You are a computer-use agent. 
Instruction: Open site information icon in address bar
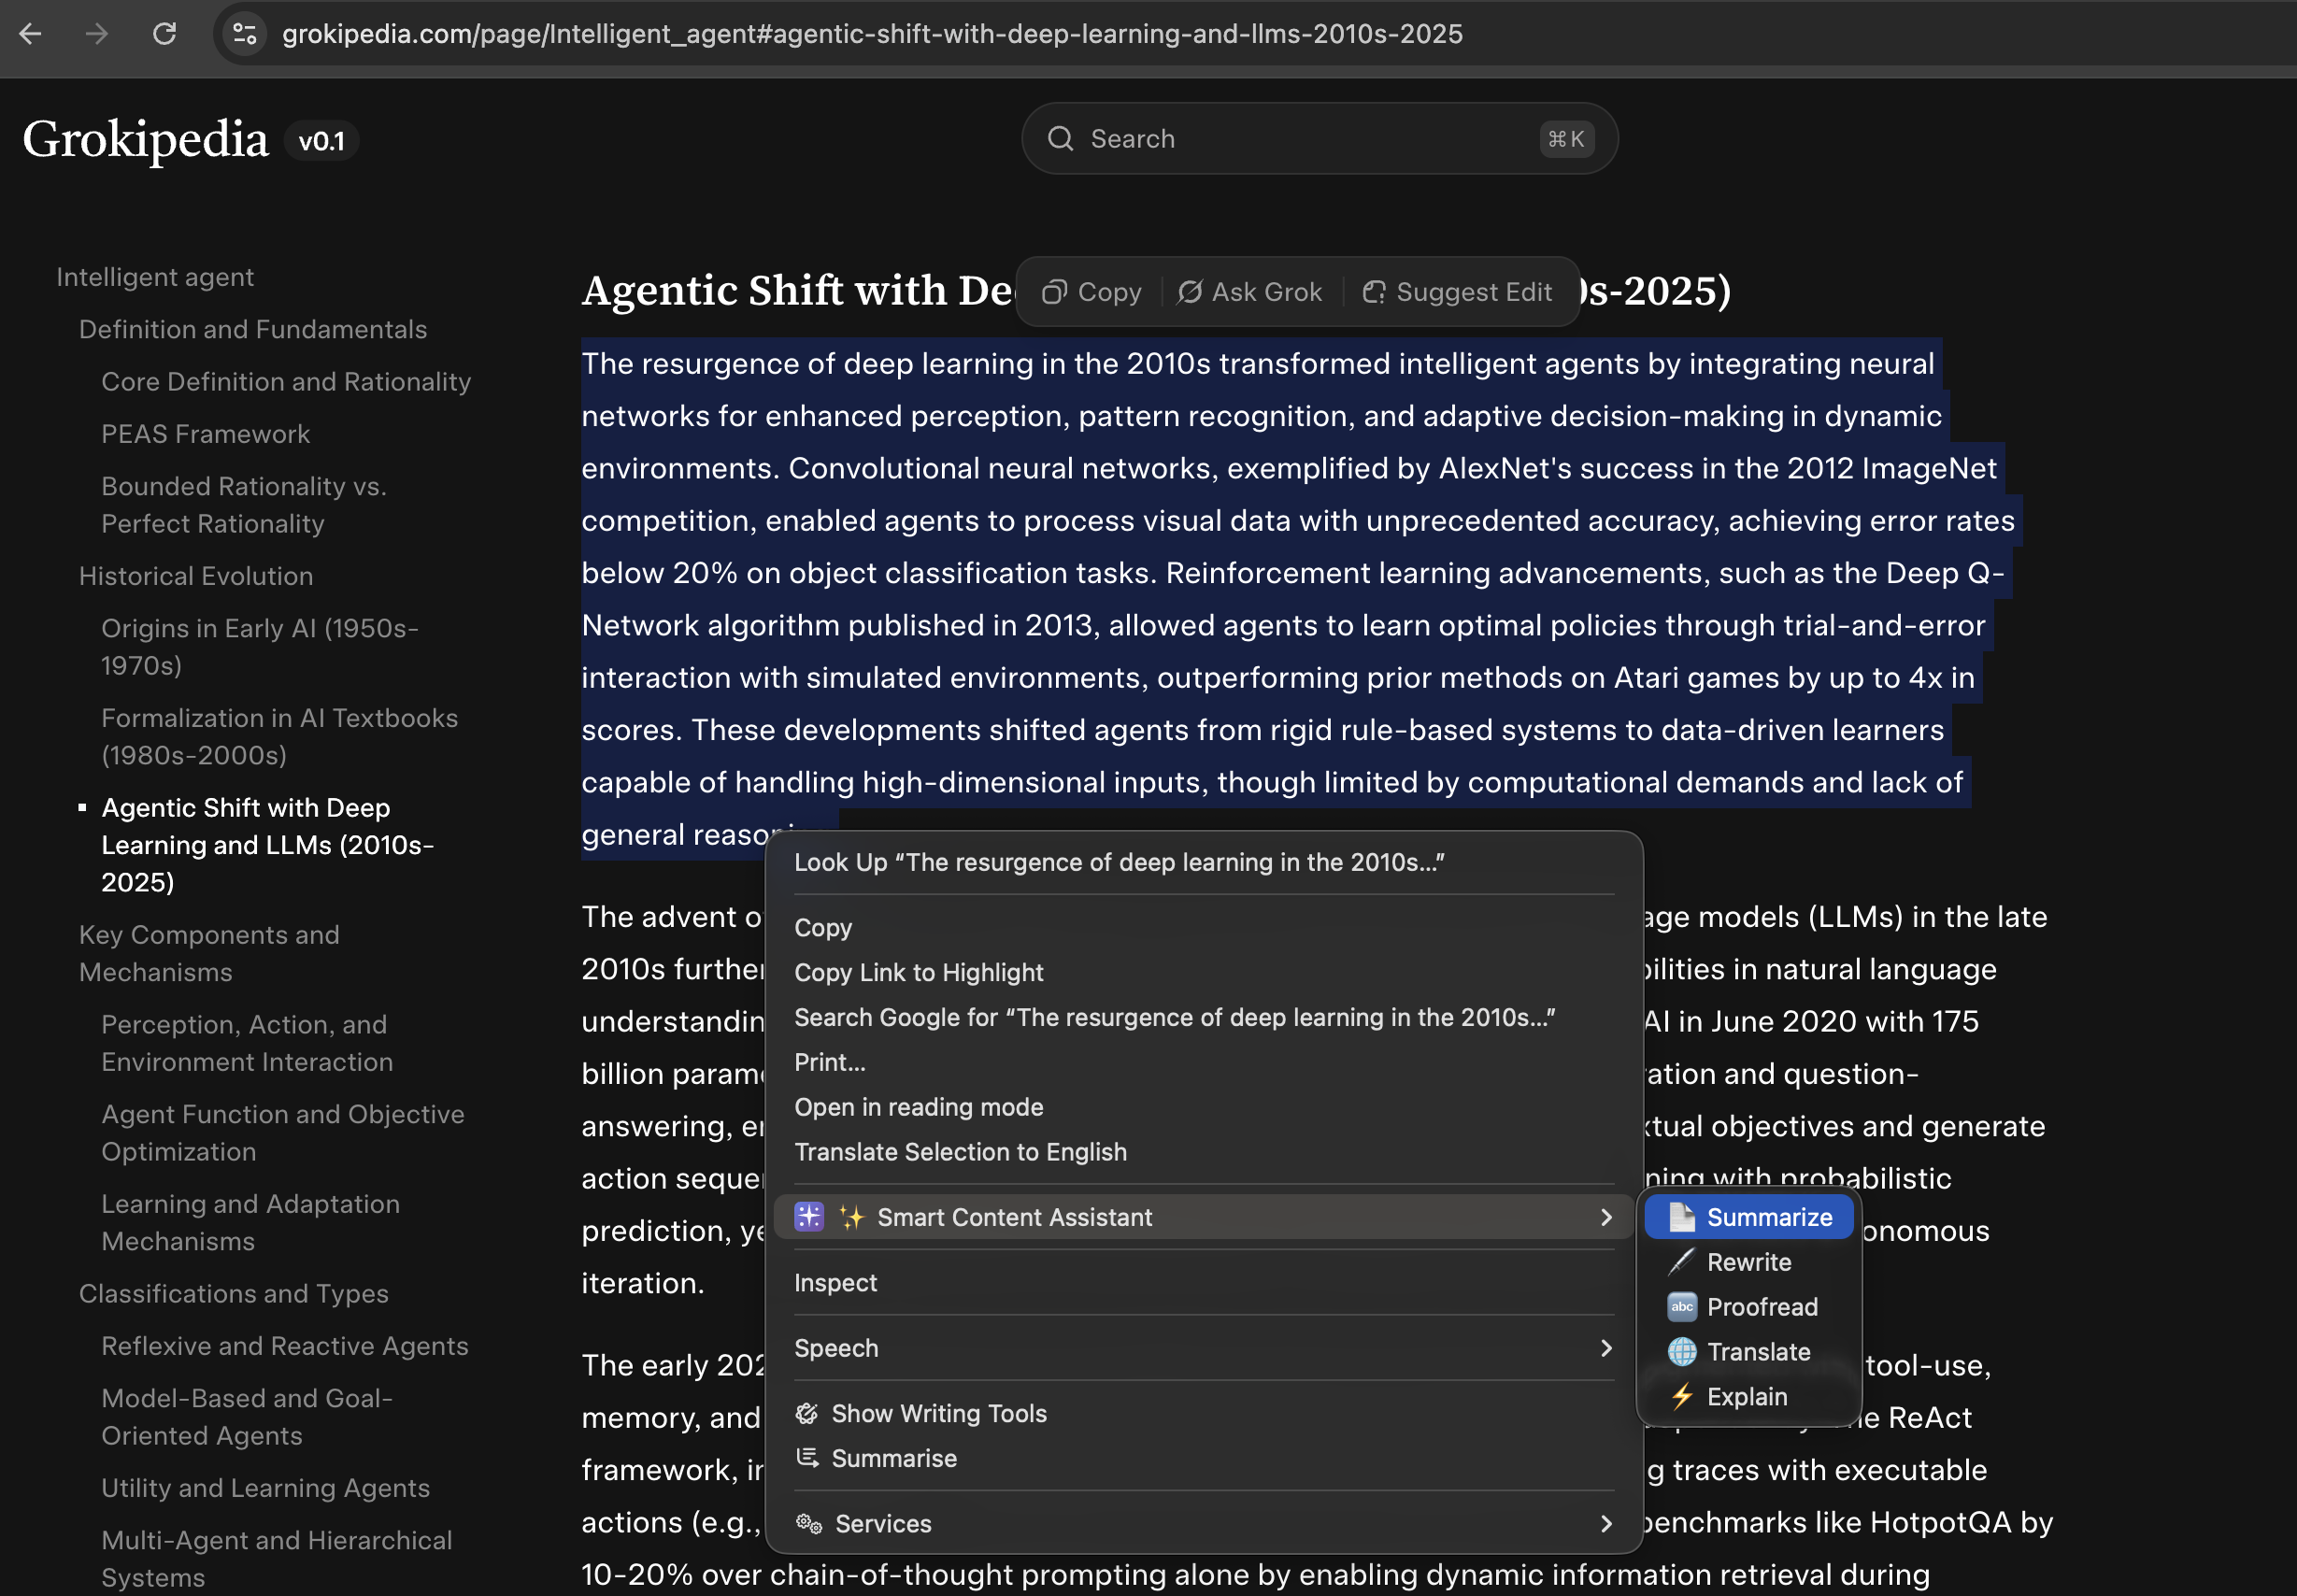[245, 34]
